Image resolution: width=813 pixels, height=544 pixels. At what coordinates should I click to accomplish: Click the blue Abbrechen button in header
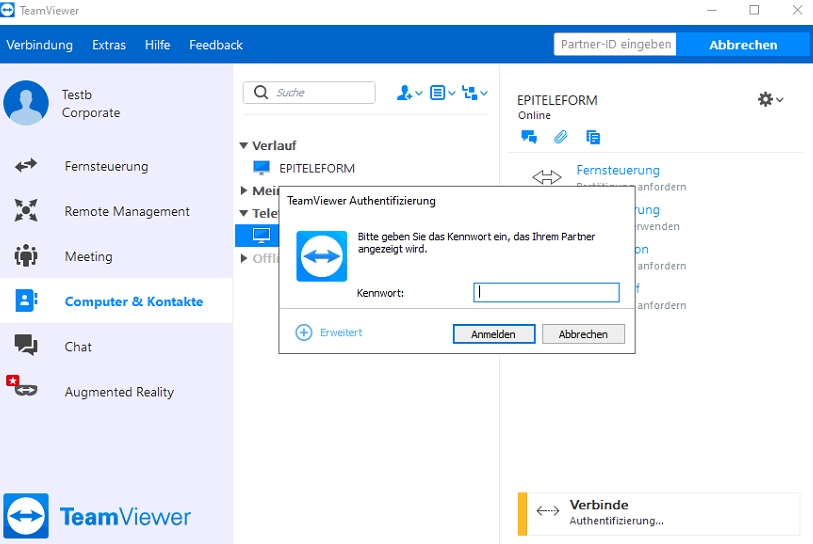click(743, 45)
